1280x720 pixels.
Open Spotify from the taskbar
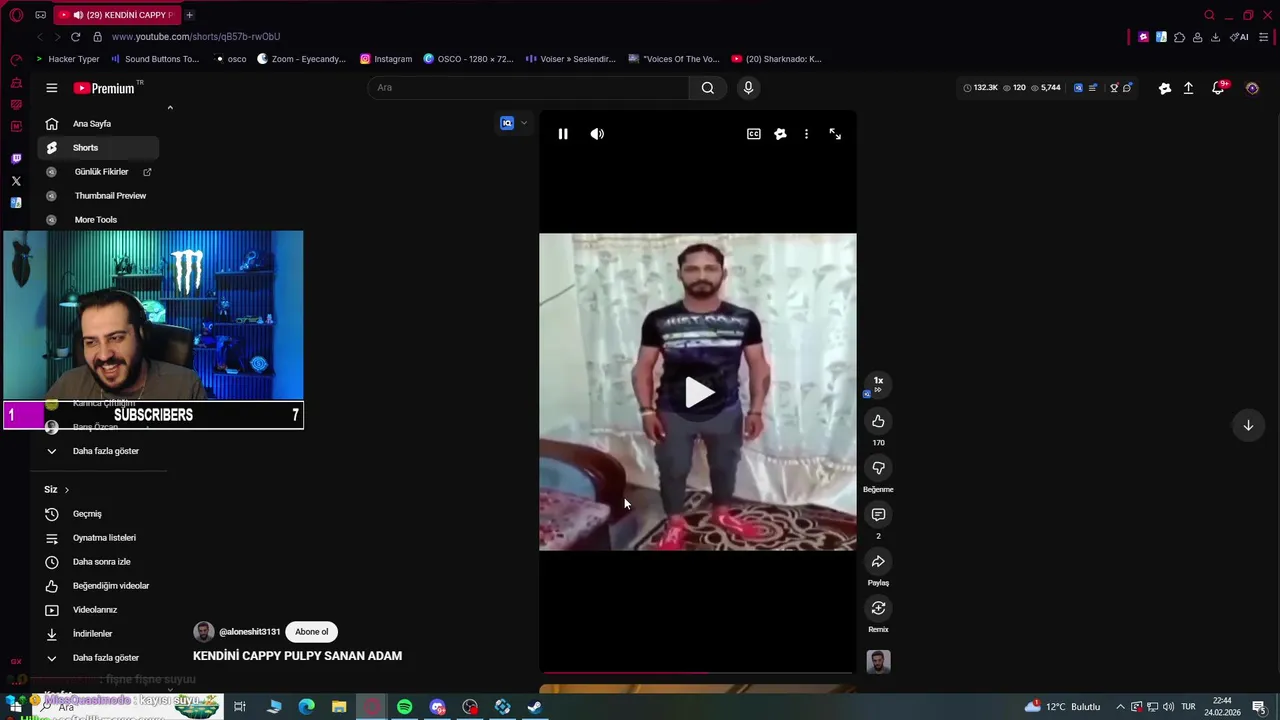click(x=404, y=707)
